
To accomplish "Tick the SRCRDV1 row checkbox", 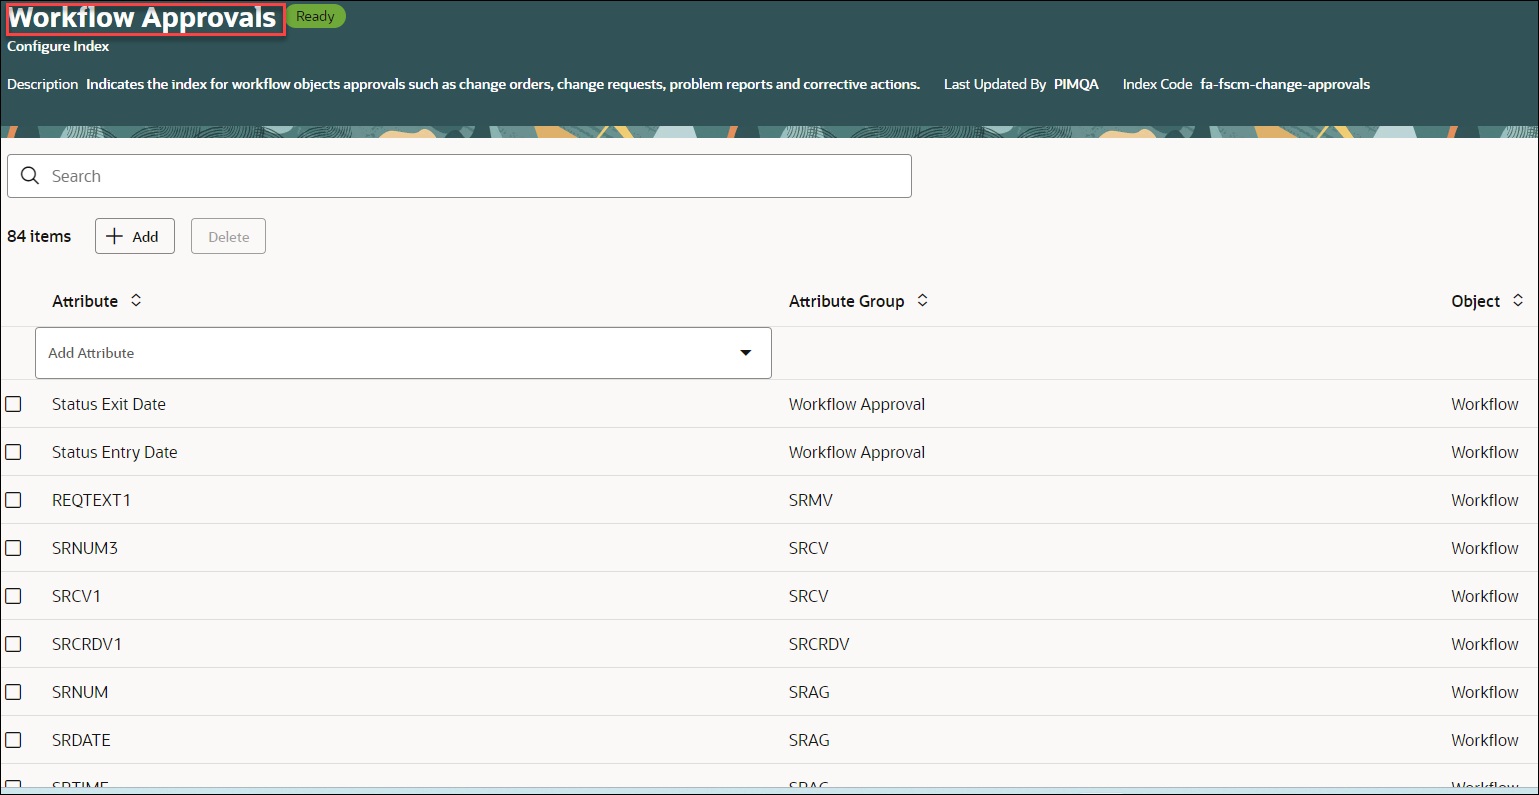I will click(x=13, y=644).
